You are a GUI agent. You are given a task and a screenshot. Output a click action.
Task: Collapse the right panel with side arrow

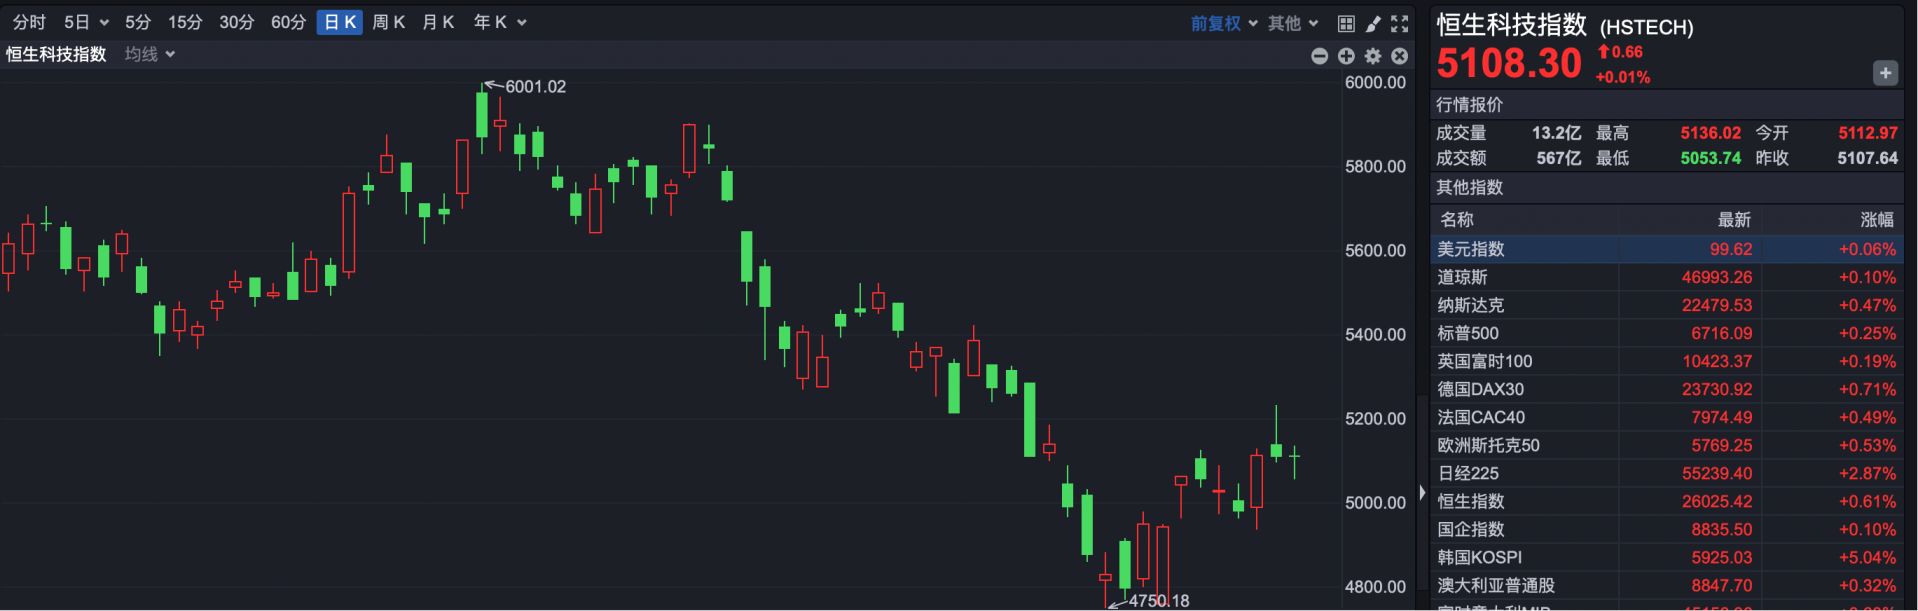[1422, 492]
